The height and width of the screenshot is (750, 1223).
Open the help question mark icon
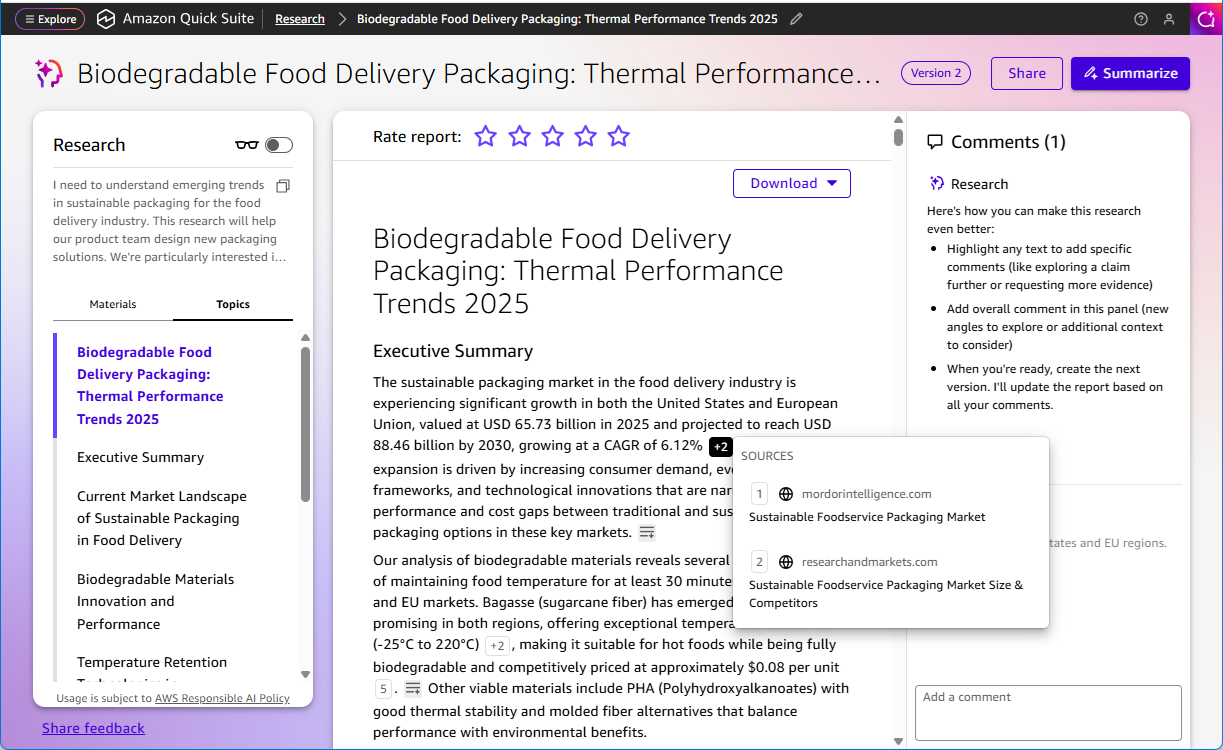coord(1141,19)
